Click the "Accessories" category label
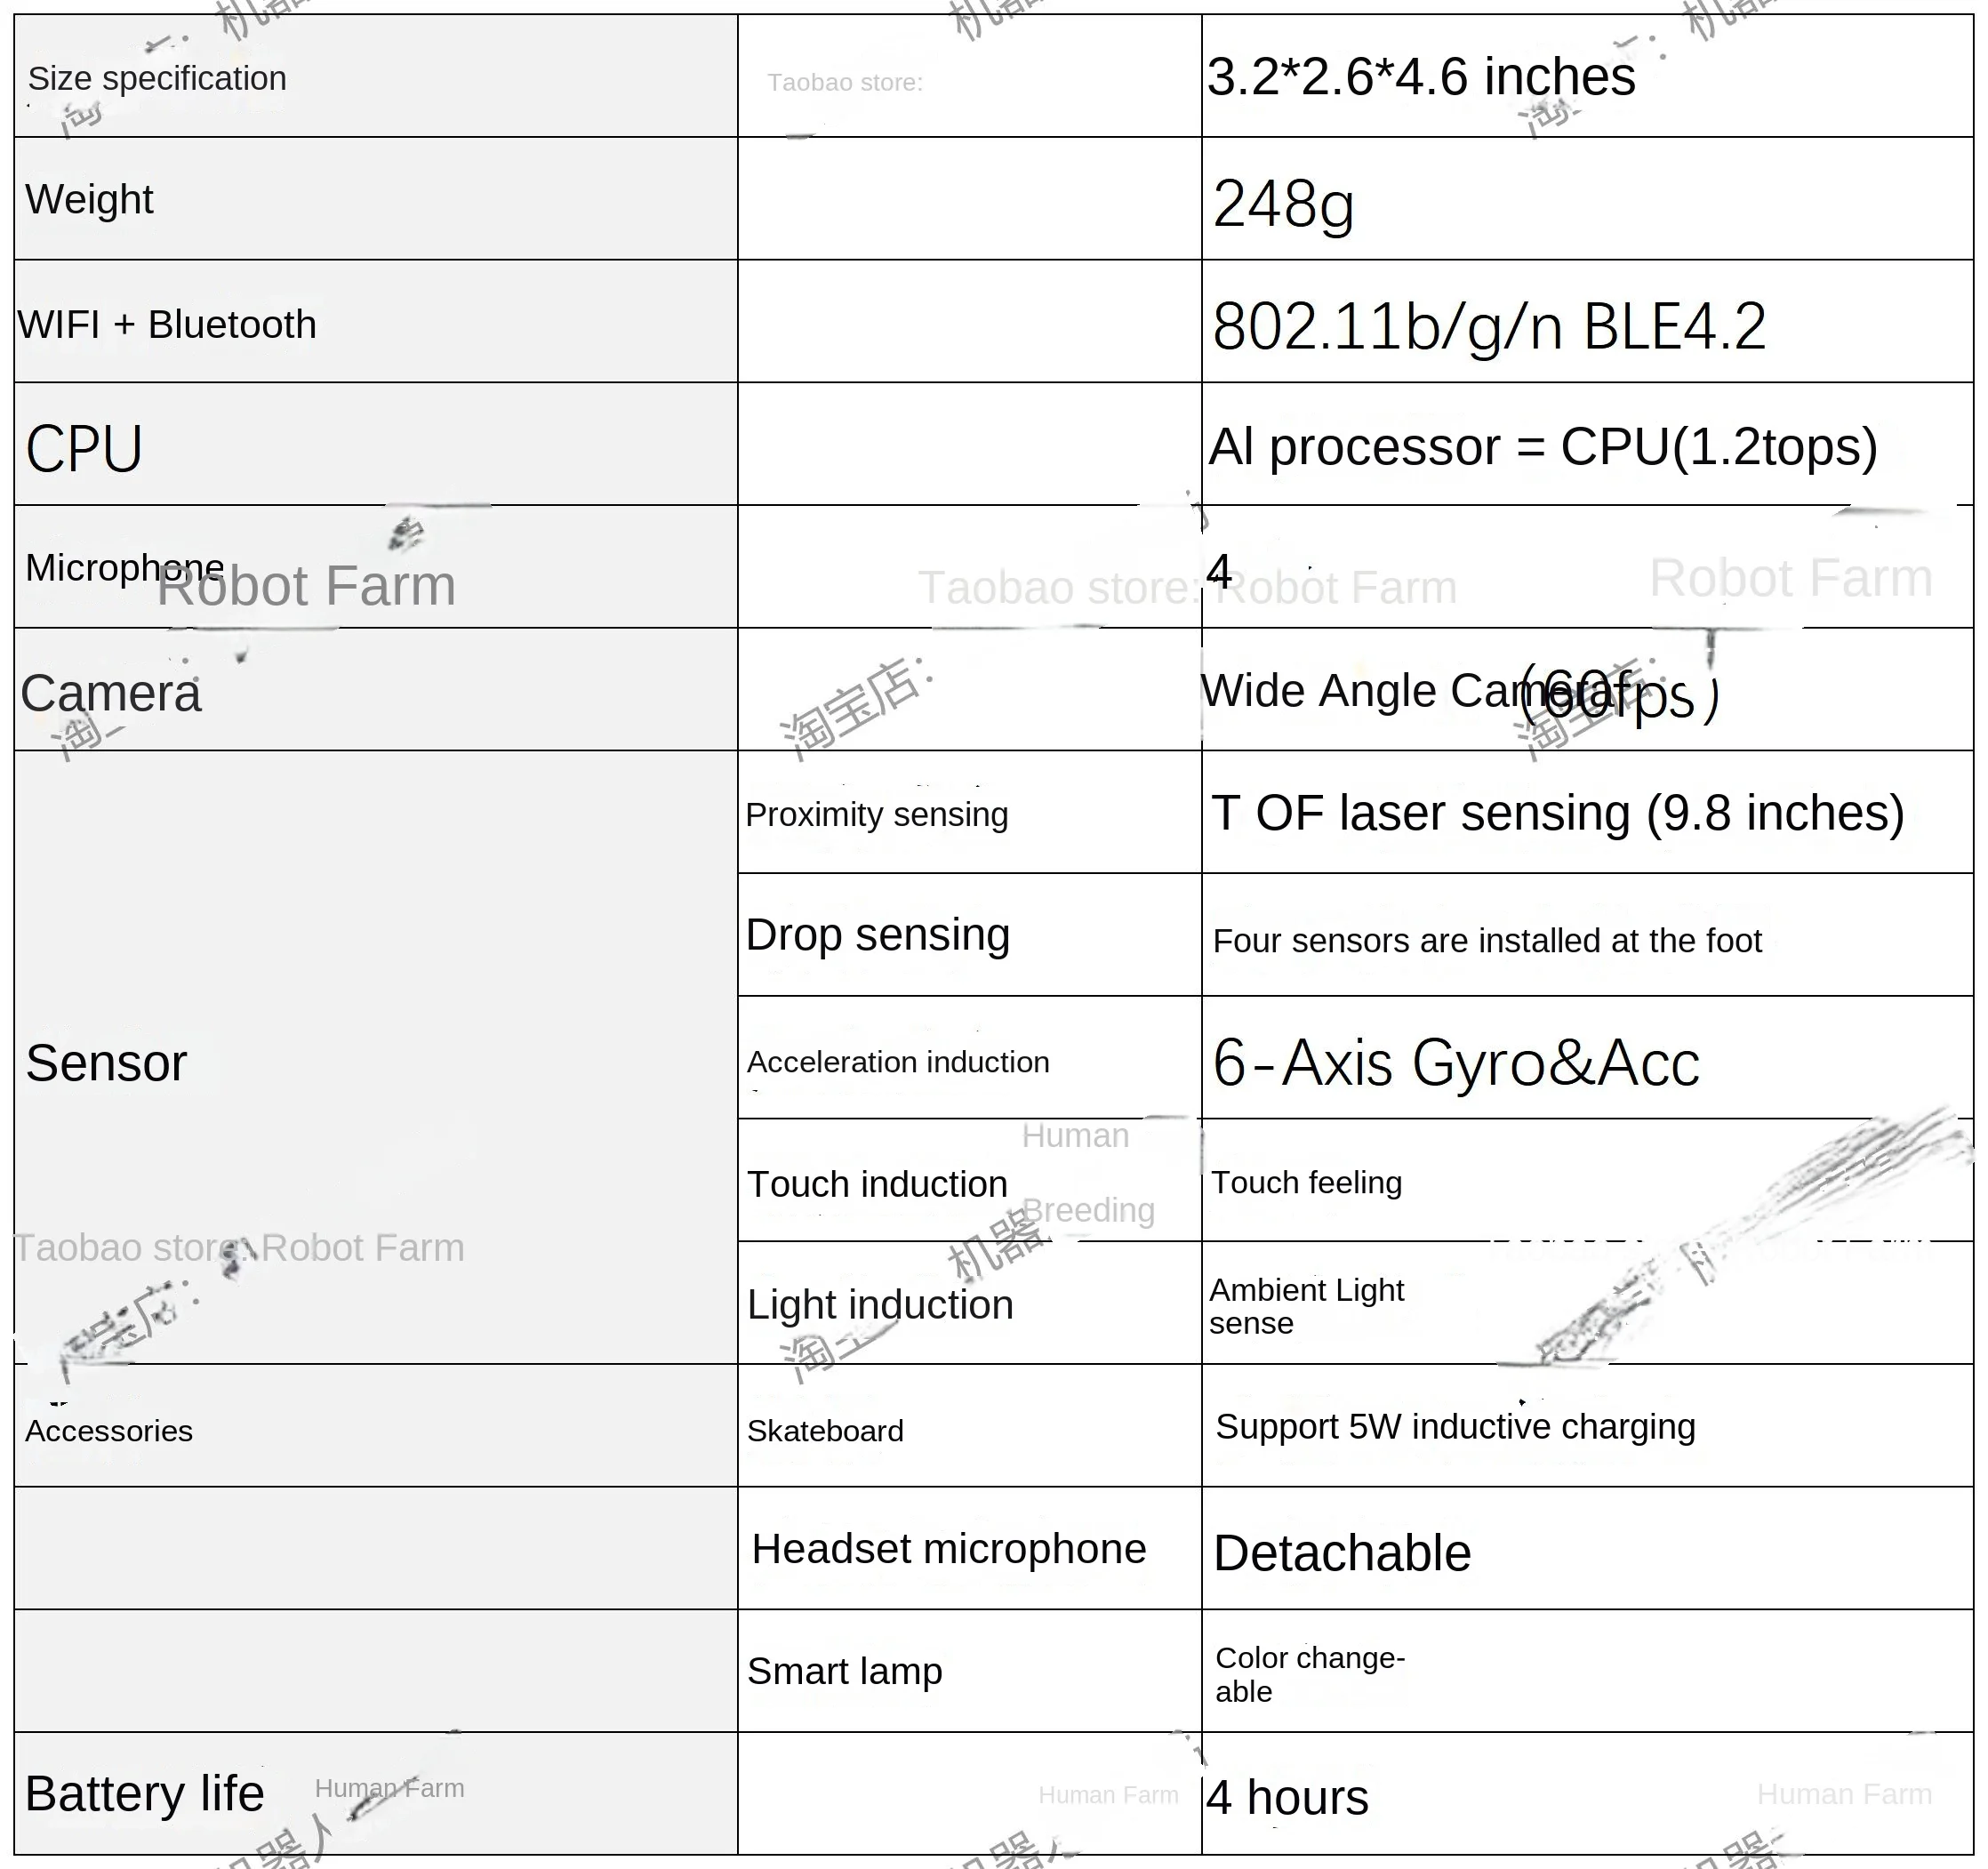1988x1869 pixels. pyautogui.click(x=109, y=1431)
